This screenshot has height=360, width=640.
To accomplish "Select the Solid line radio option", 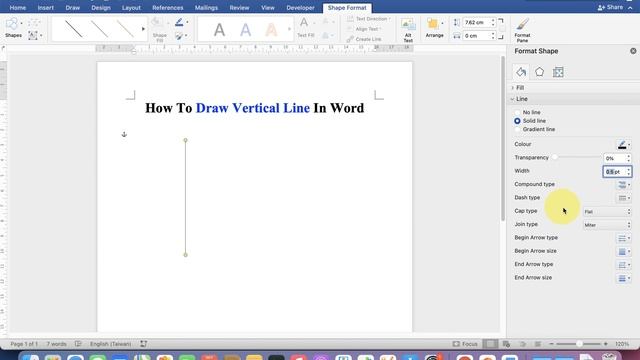I will 518,121.
